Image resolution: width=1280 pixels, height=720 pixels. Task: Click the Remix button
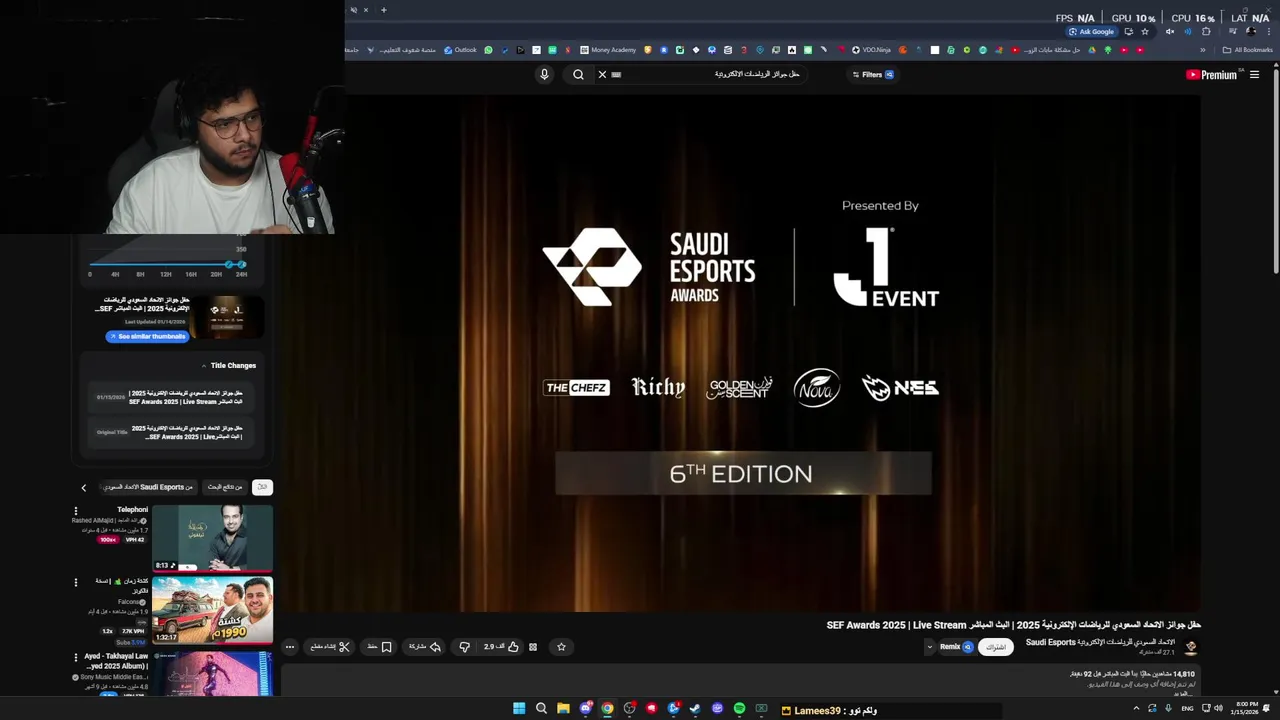[x=956, y=647]
